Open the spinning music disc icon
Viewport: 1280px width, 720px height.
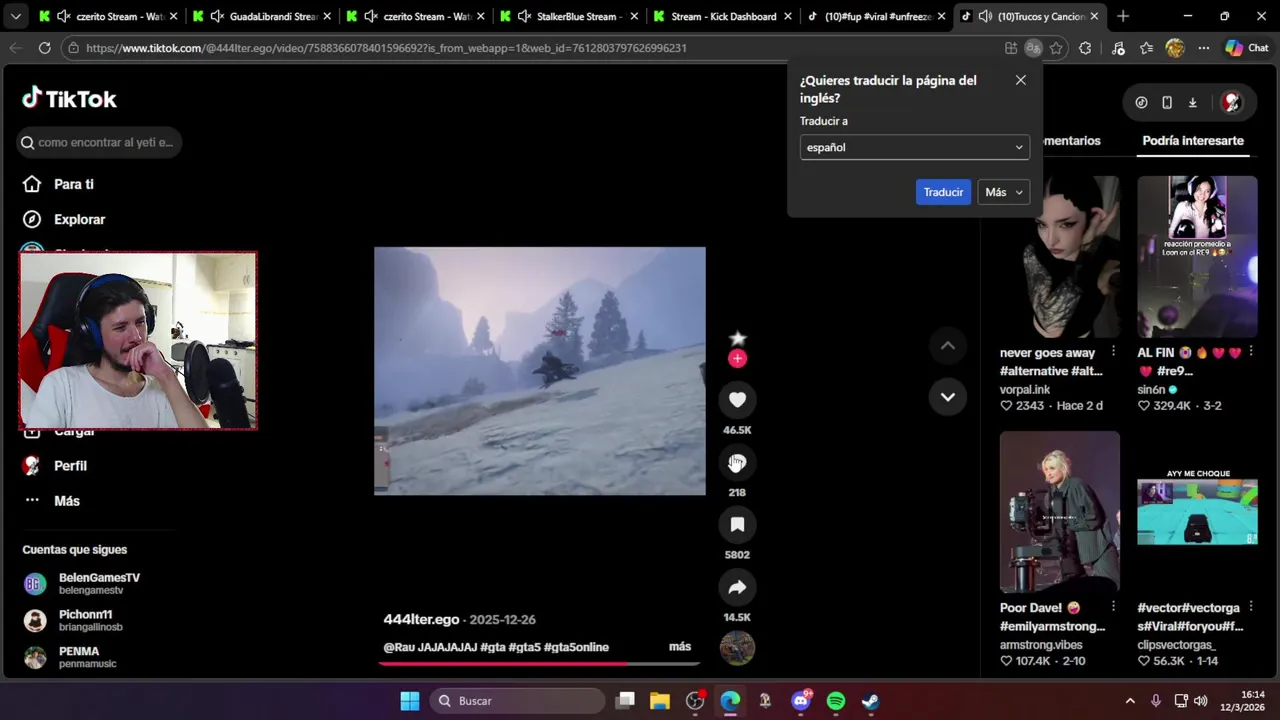[x=737, y=647]
